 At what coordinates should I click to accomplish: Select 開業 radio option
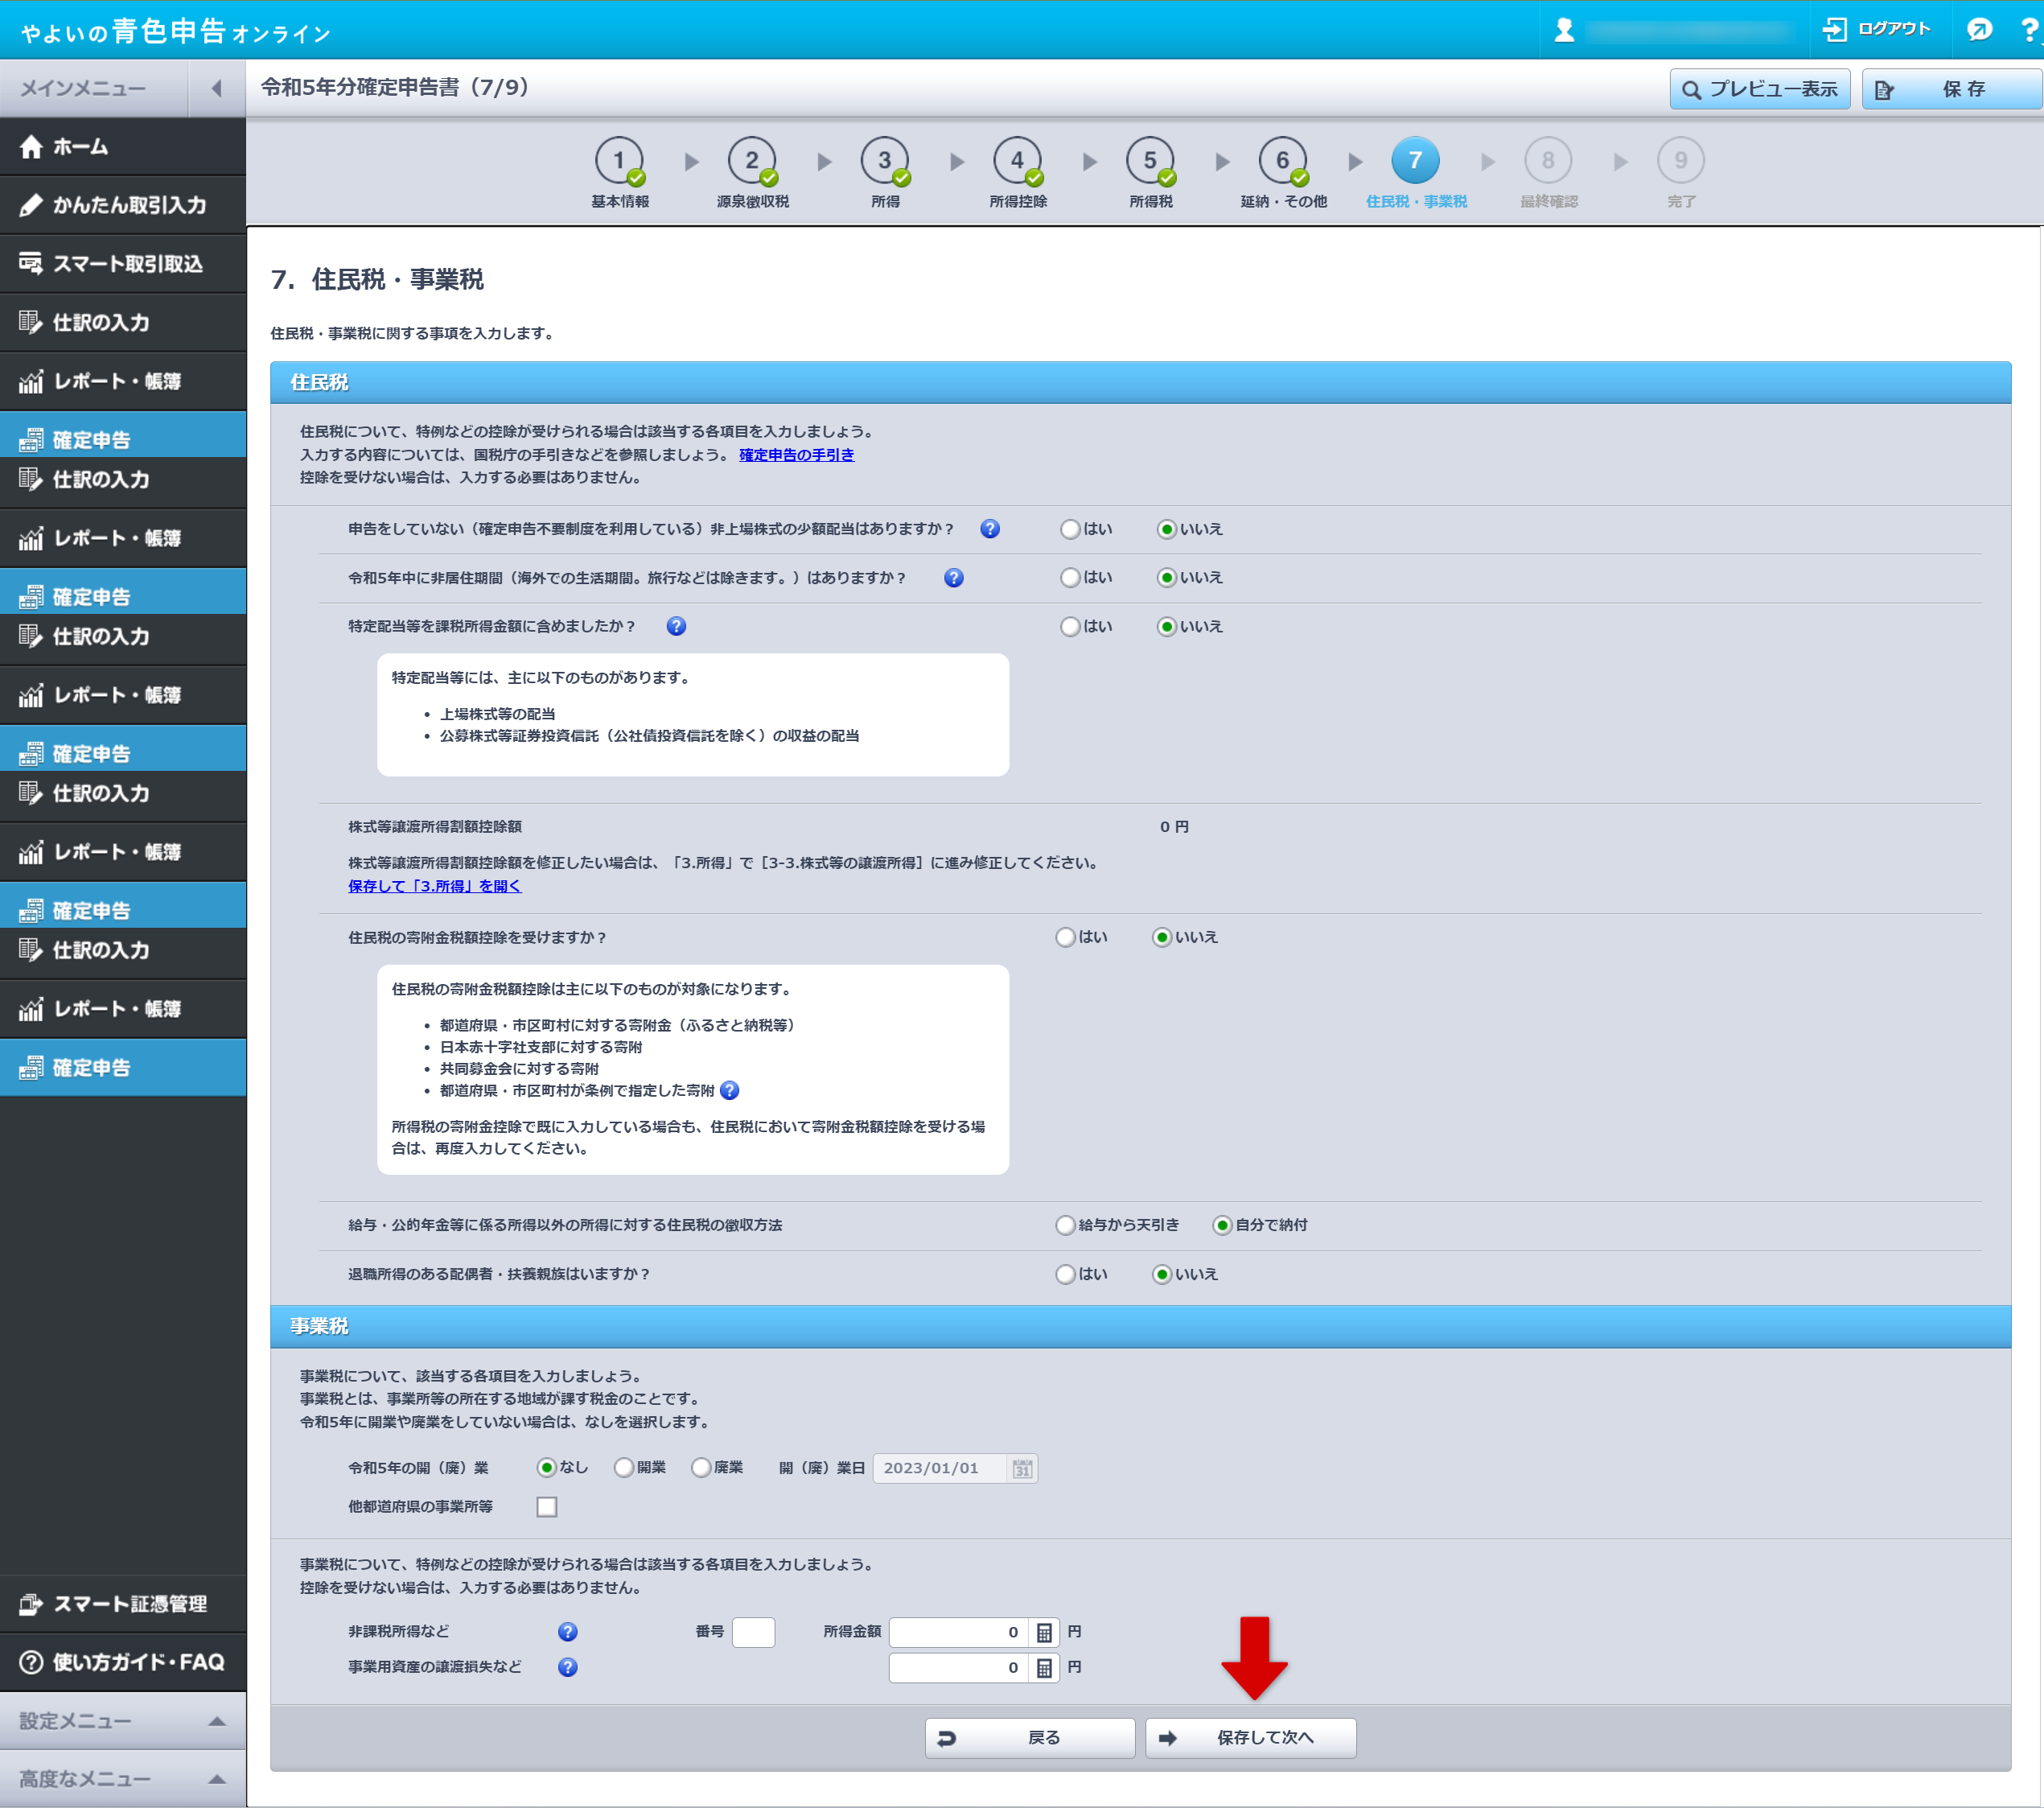[624, 1468]
